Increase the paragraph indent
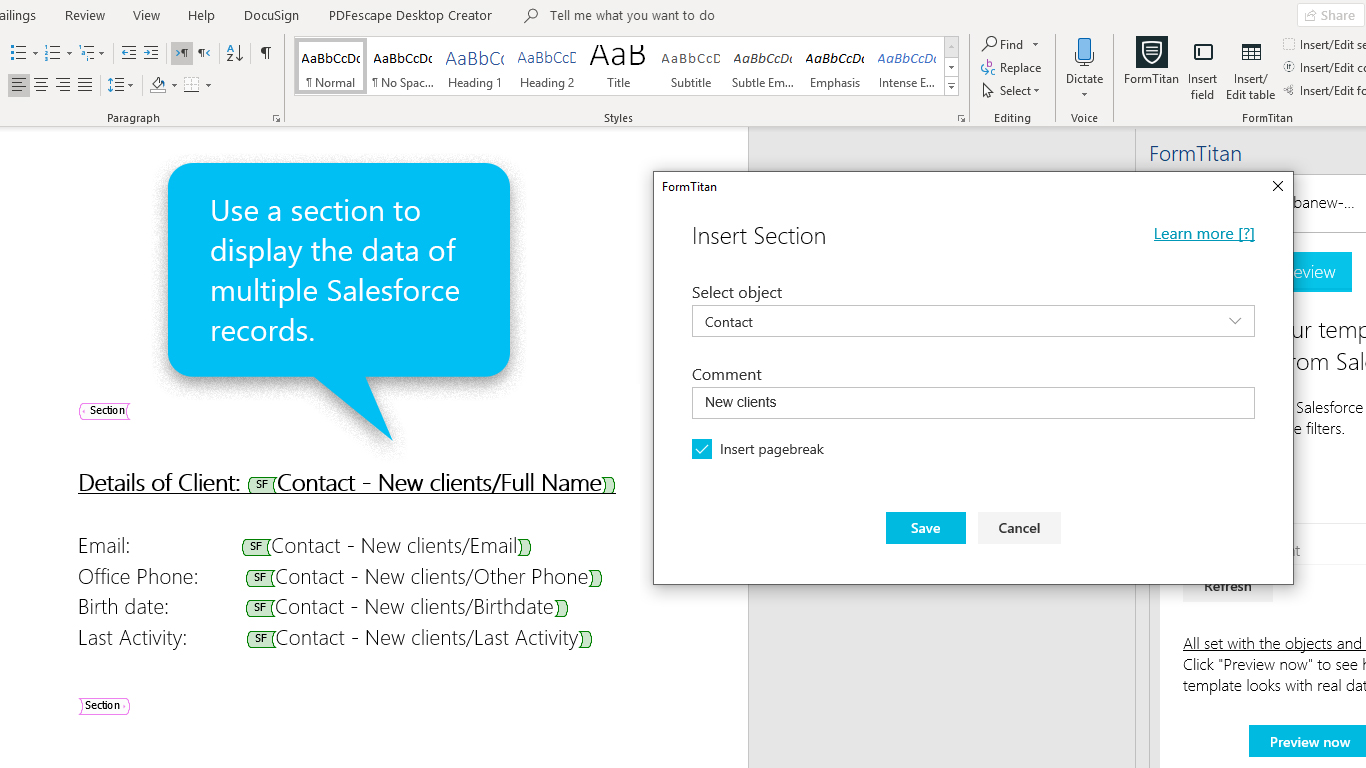Screen dimensions: 1366x768 tap(151, 53)
